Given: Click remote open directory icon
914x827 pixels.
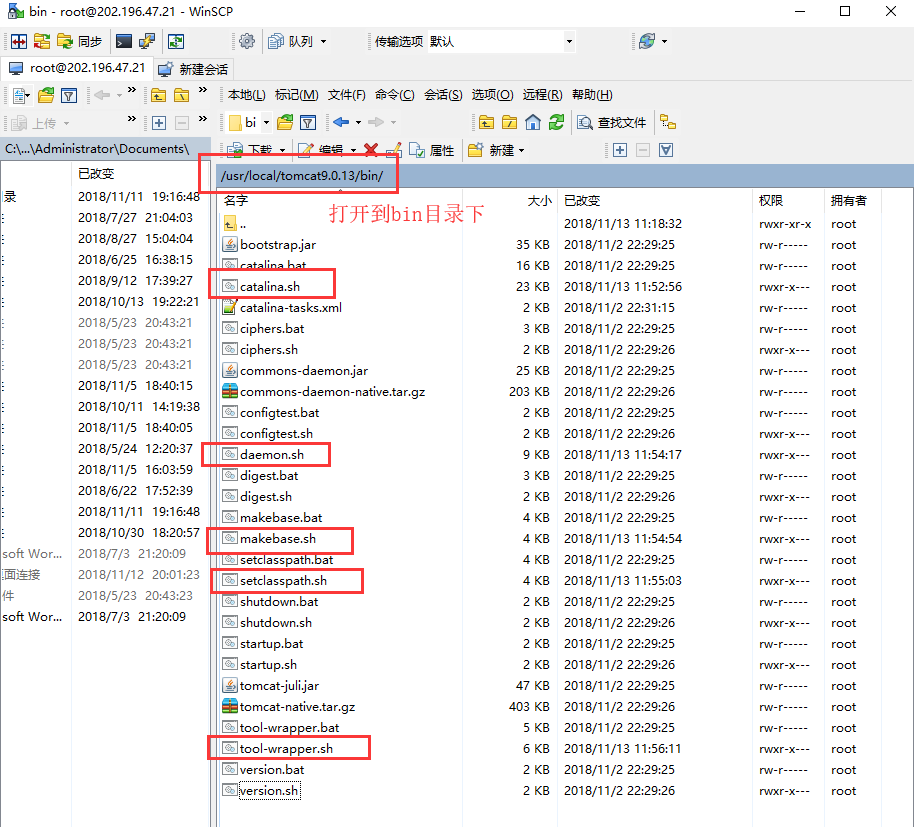Looking at the screenshot, I should [285, 122].
